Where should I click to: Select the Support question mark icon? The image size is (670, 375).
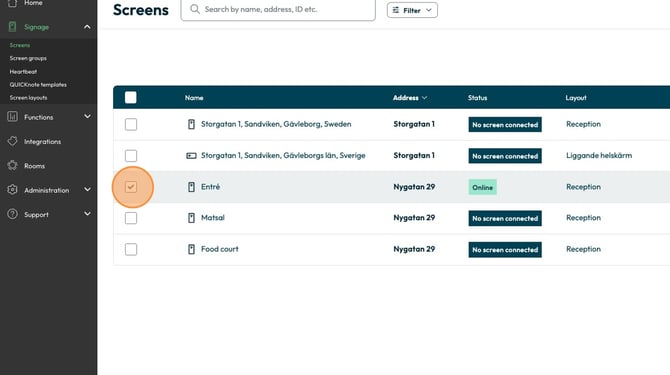point(12,214)
